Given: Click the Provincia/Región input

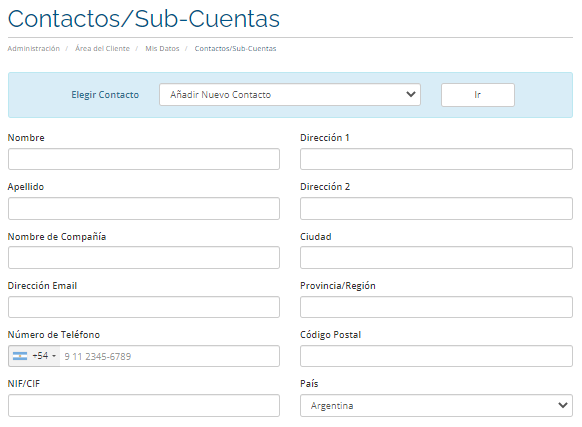Looking at the screenshot, I should [436, 307].
